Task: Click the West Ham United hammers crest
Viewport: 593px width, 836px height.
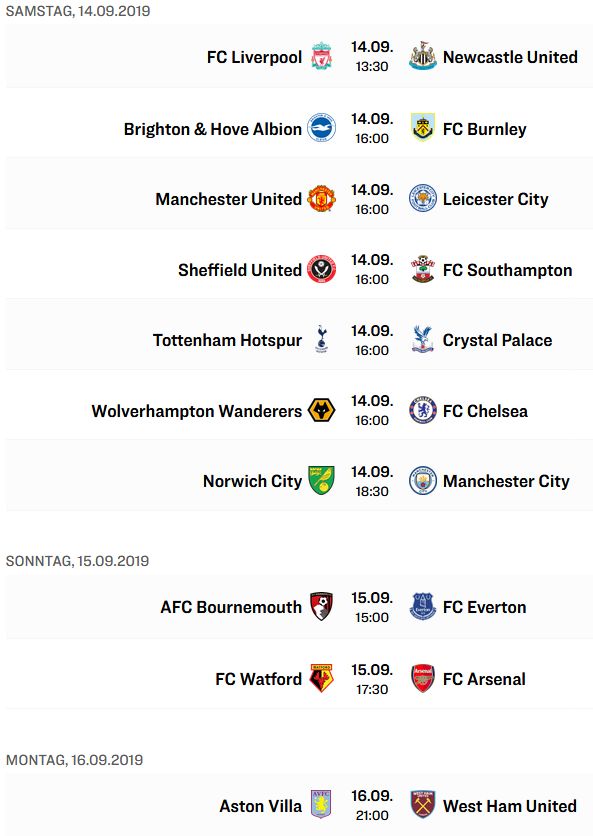Action: 422,805
